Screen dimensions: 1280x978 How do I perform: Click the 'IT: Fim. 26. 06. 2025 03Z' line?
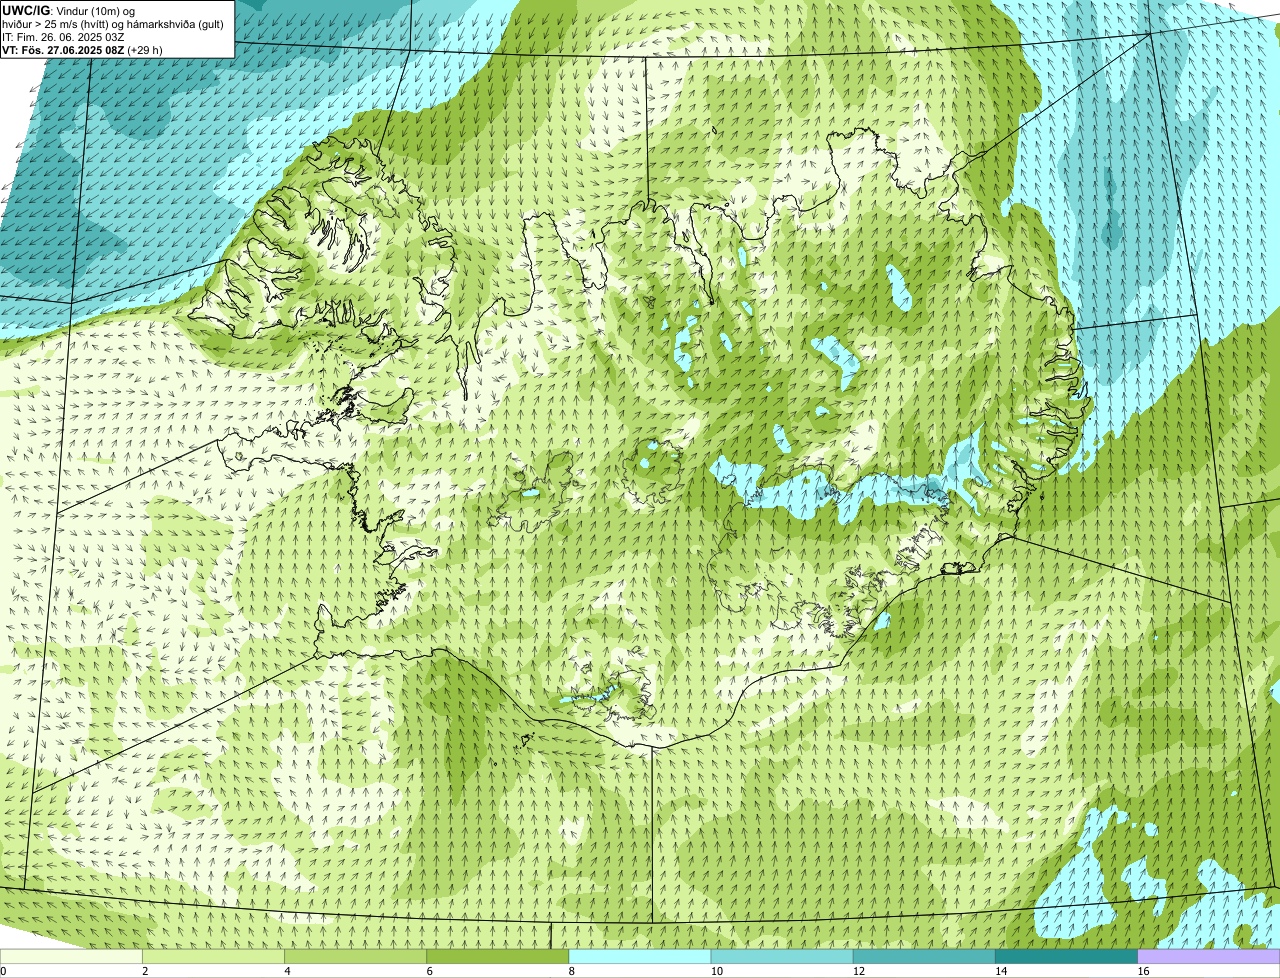(x=64, y=36)
